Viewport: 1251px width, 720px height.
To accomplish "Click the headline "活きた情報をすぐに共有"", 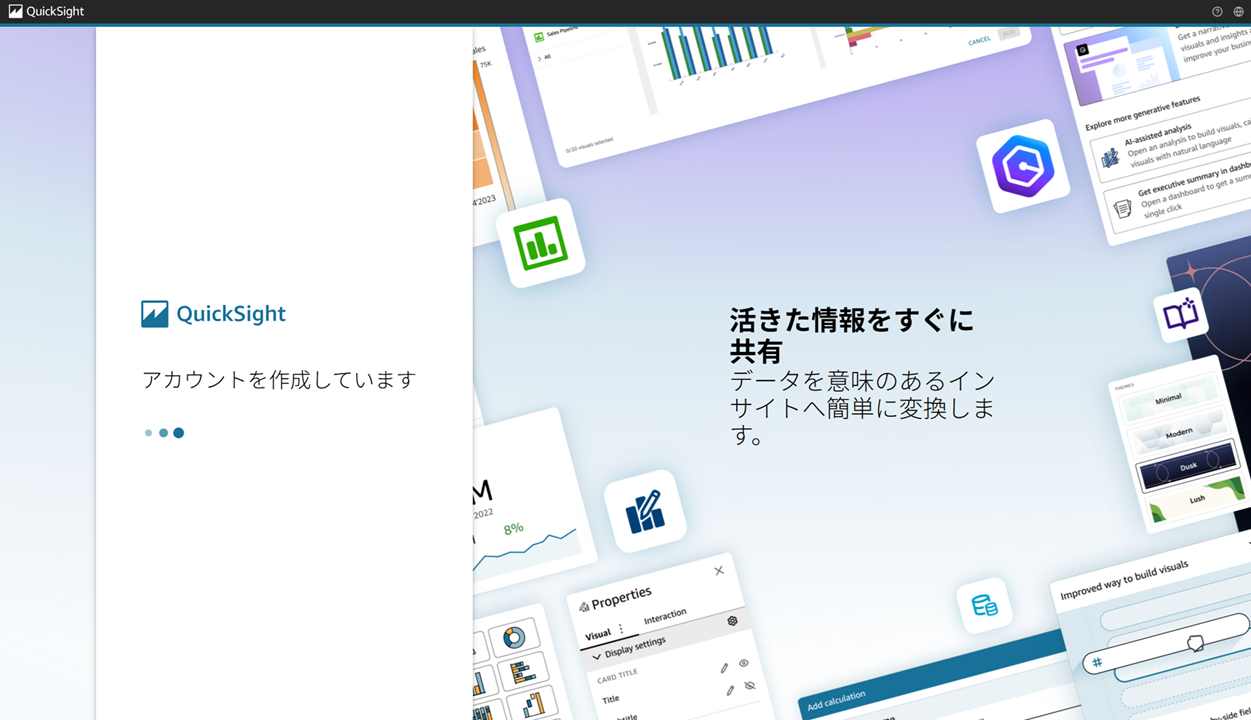I will (x=852, y=335).
